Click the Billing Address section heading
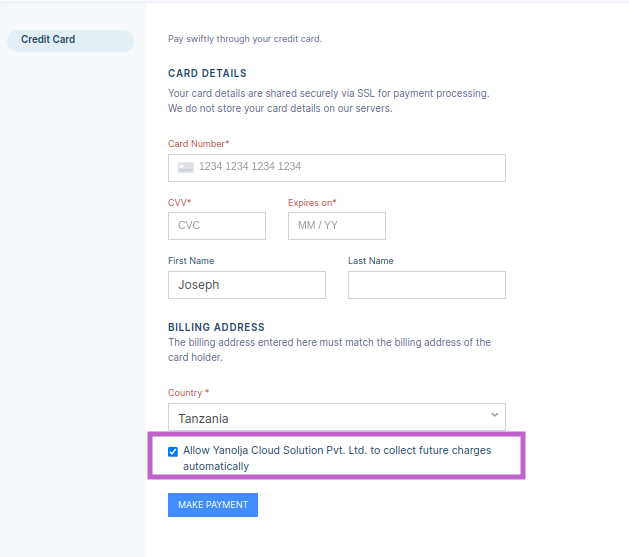This screenshot has width=629, height=557. 216,327
